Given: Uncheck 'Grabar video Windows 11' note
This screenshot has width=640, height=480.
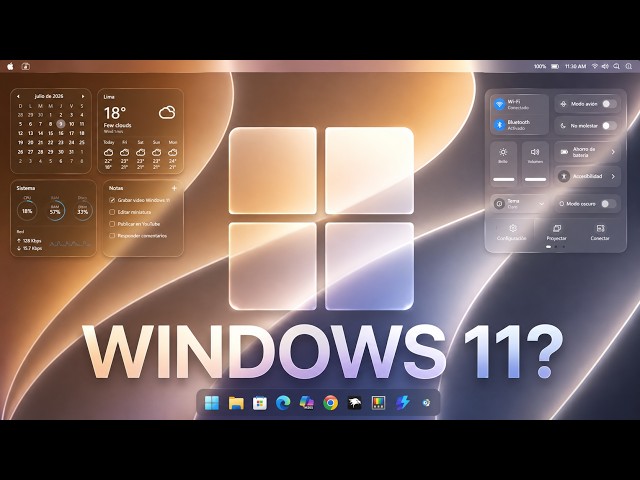Looking at the screenshot, I should coord(112,200).
